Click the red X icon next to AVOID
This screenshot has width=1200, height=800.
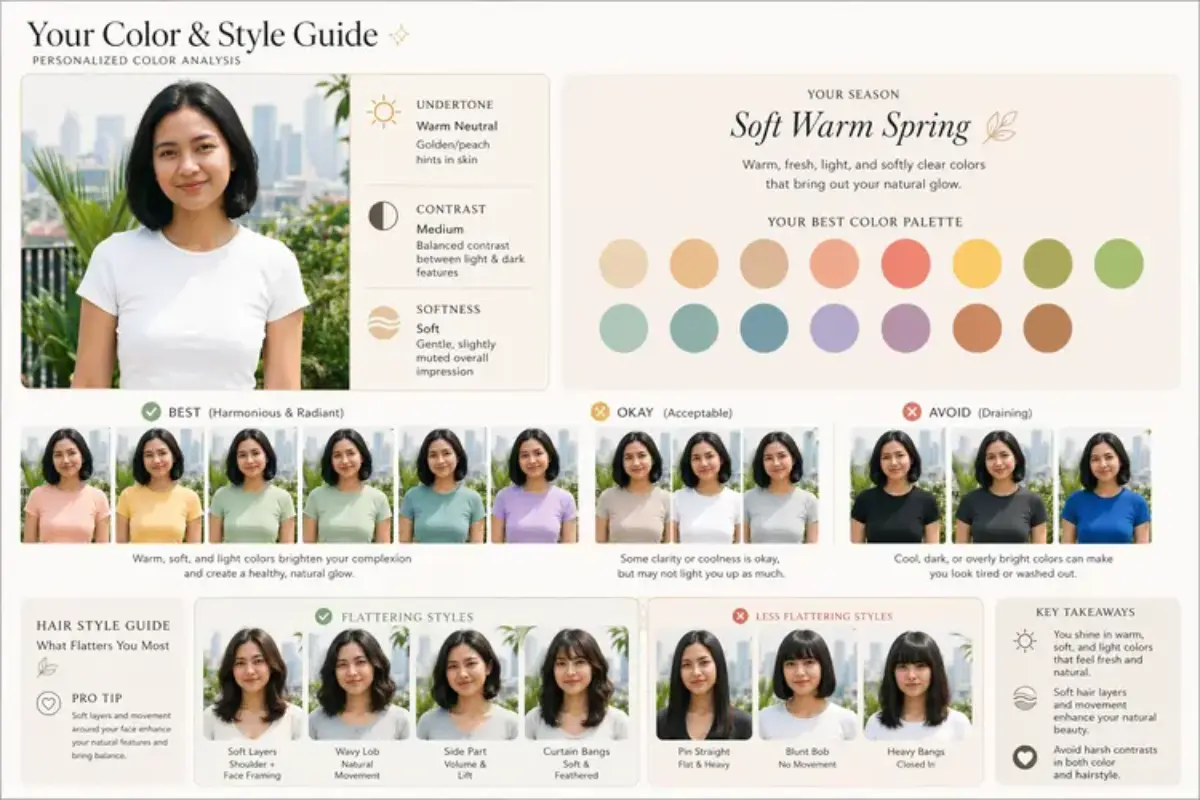911,411
